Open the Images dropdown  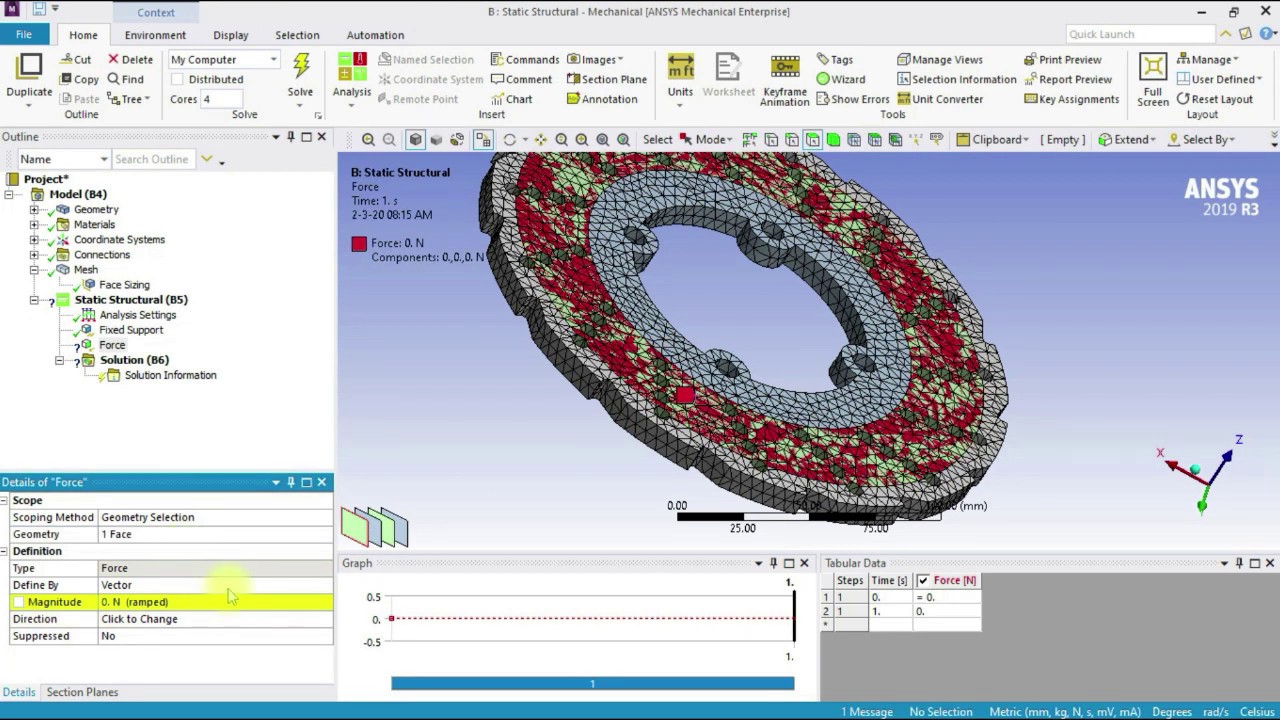(x=595, y=59)
